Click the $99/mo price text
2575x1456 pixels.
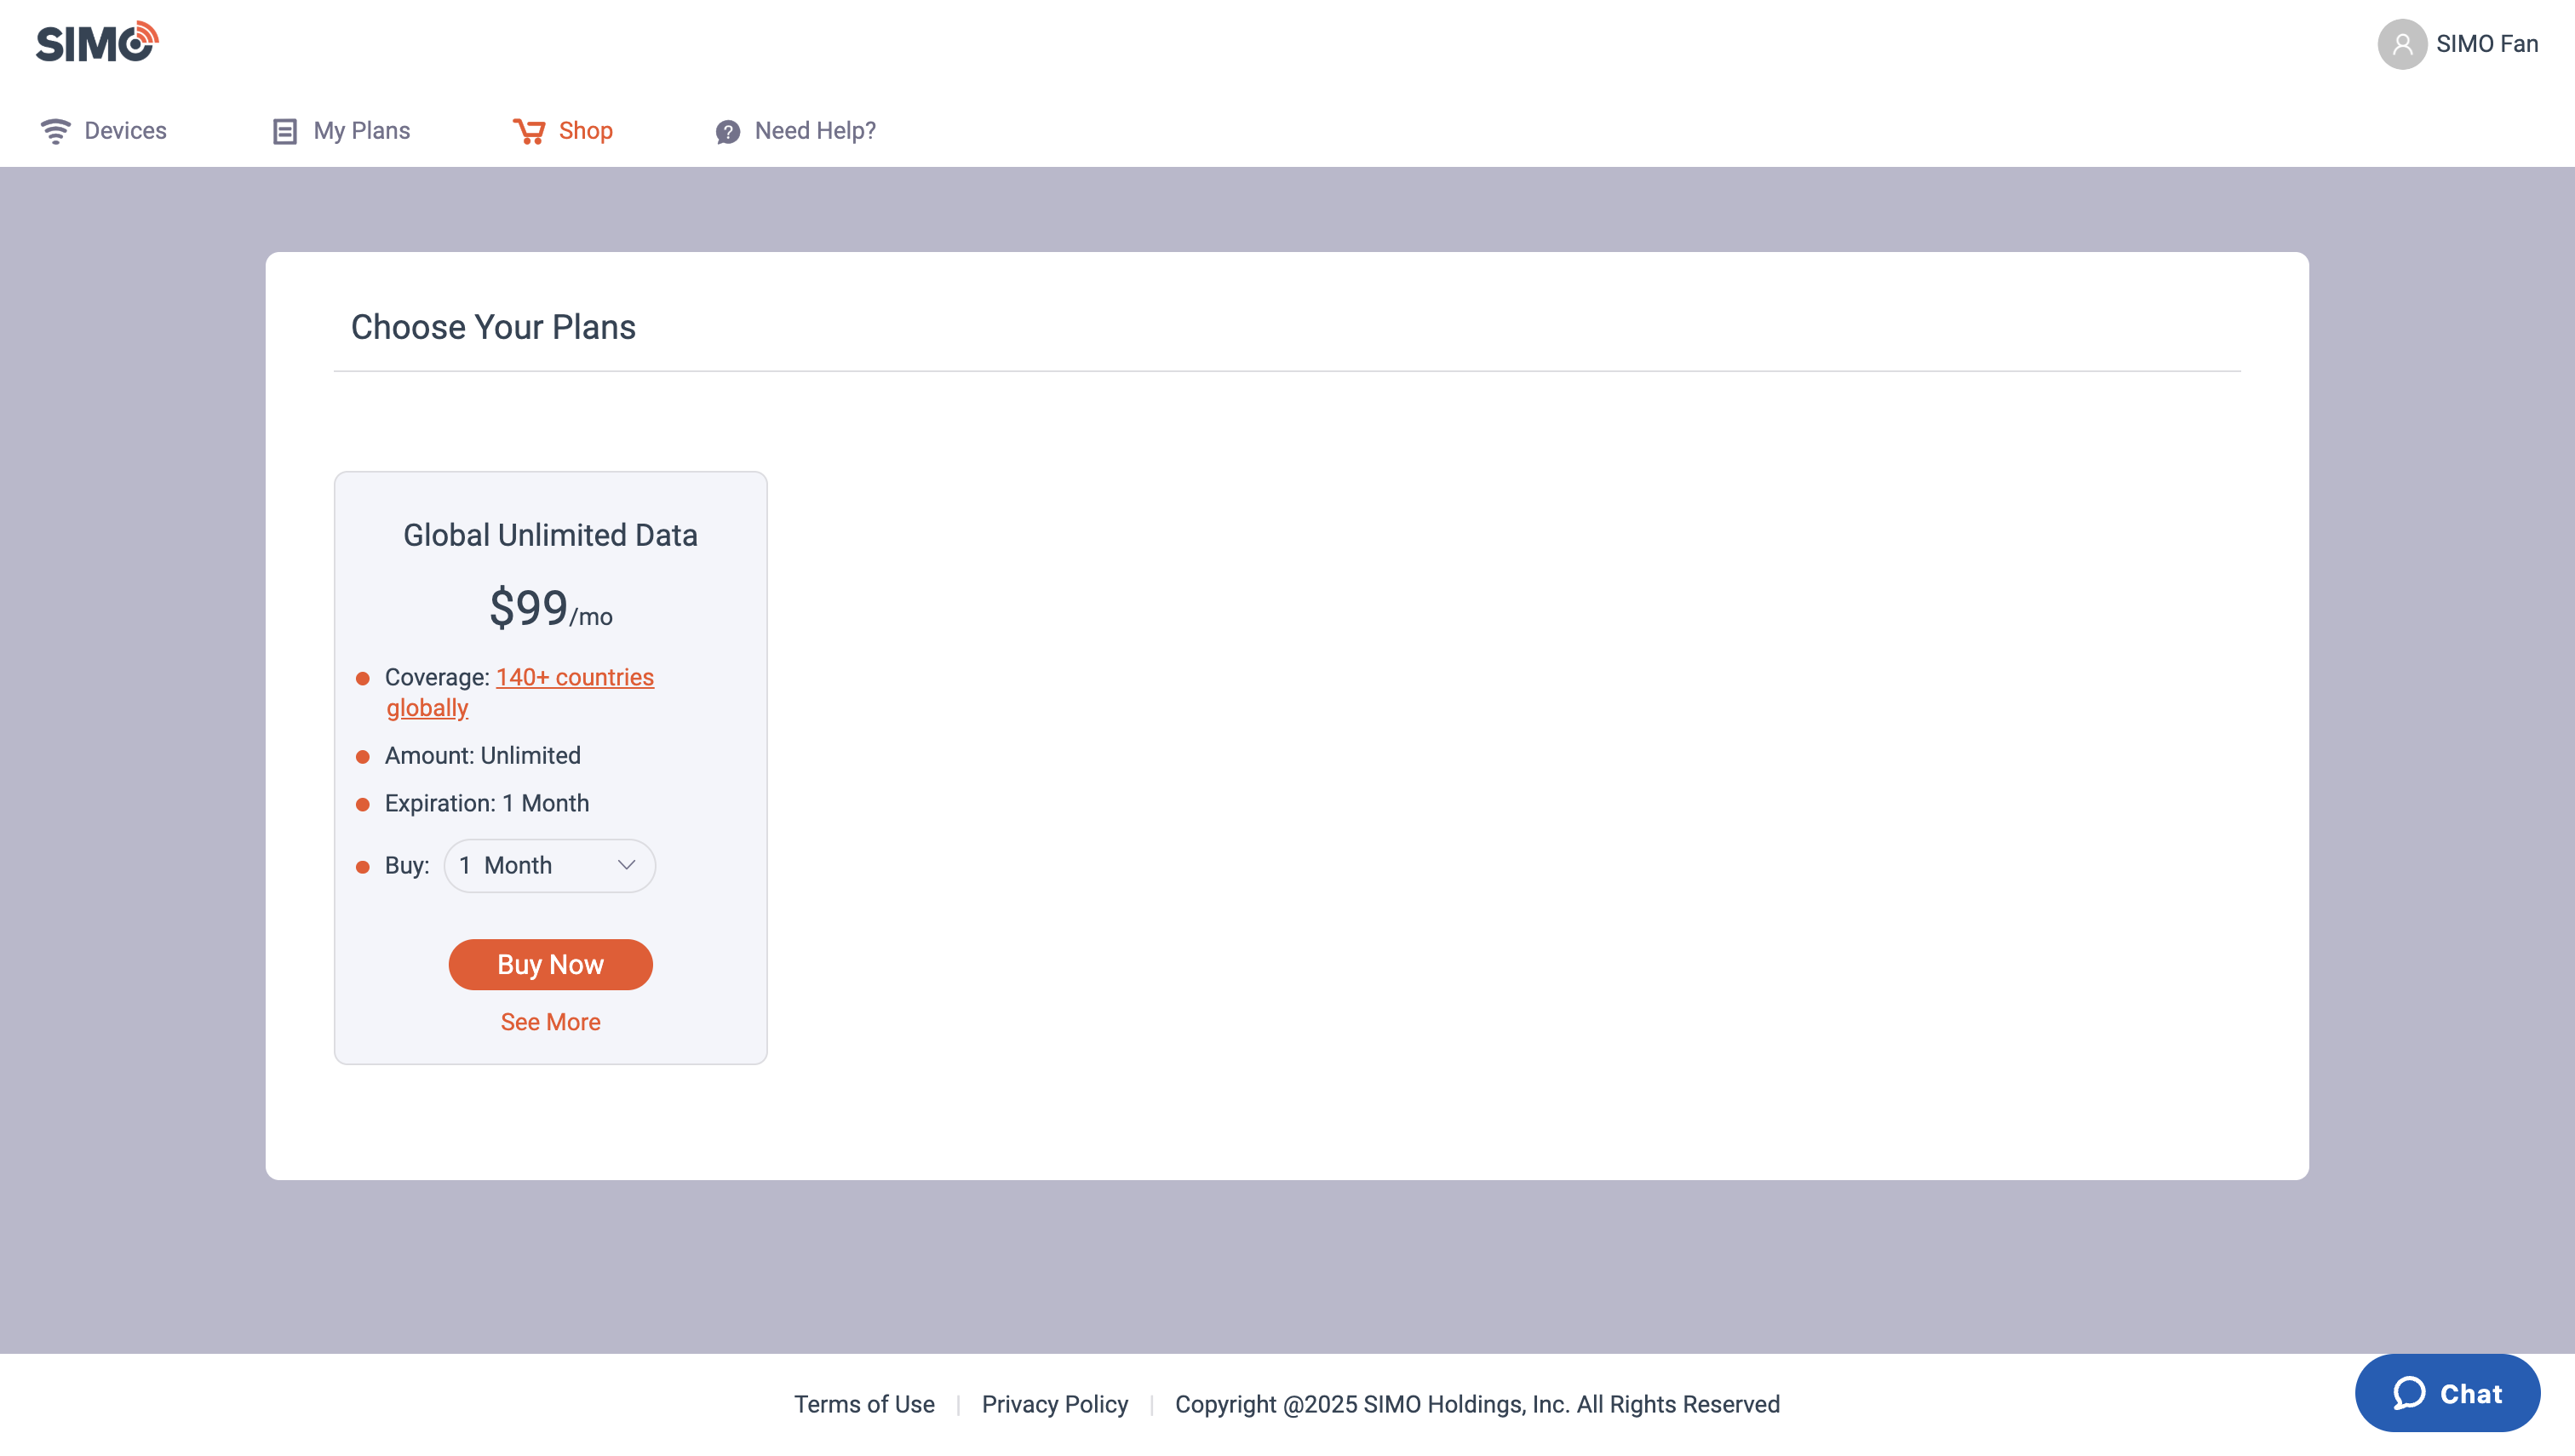(x=551, y=609)
